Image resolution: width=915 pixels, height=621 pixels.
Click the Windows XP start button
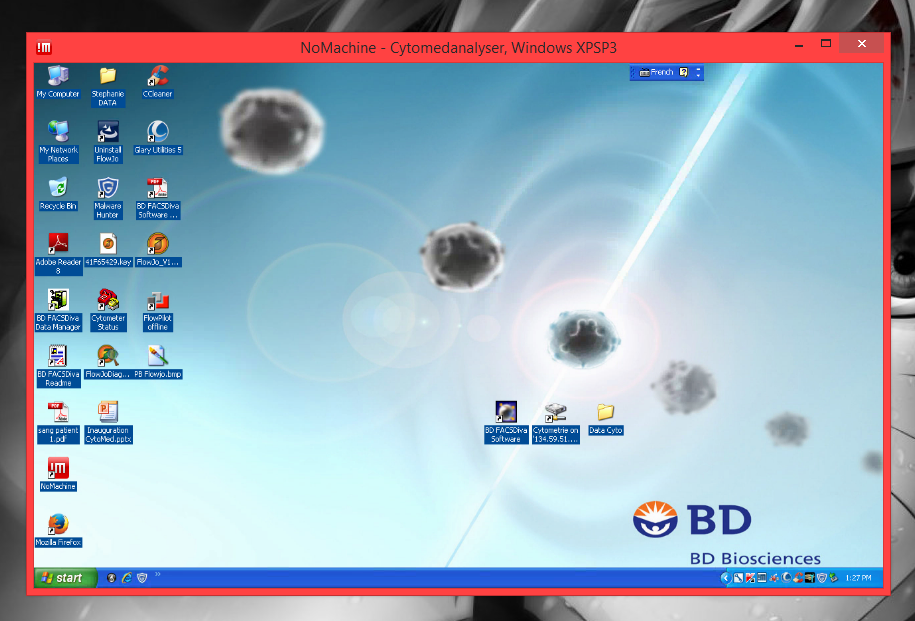(x=65, y=578)
